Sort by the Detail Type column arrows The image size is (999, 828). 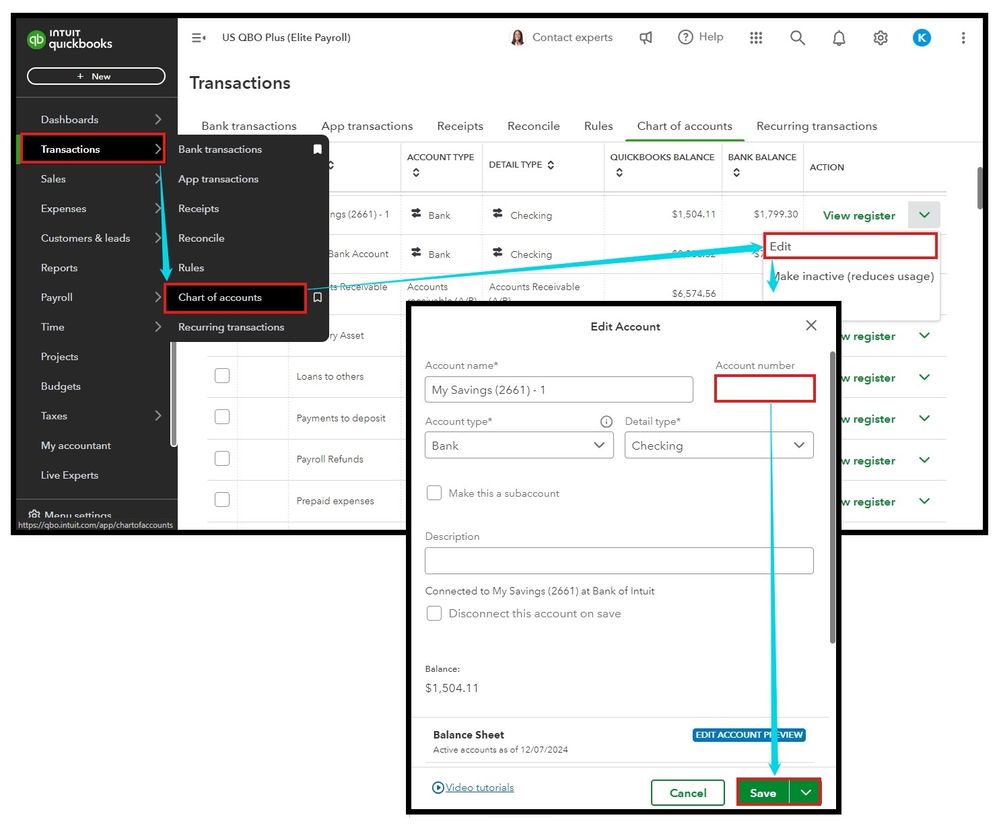click(550, 165)
